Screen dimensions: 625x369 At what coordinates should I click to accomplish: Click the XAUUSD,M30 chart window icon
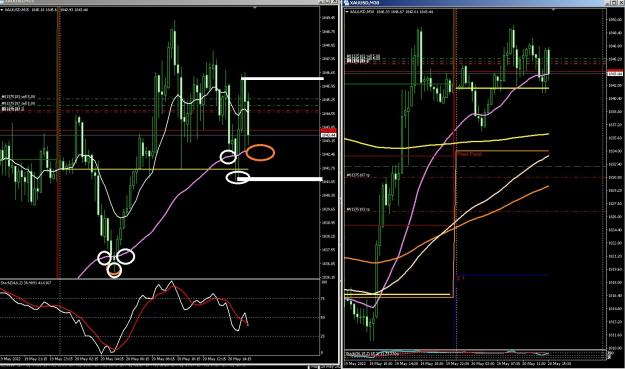346,3
